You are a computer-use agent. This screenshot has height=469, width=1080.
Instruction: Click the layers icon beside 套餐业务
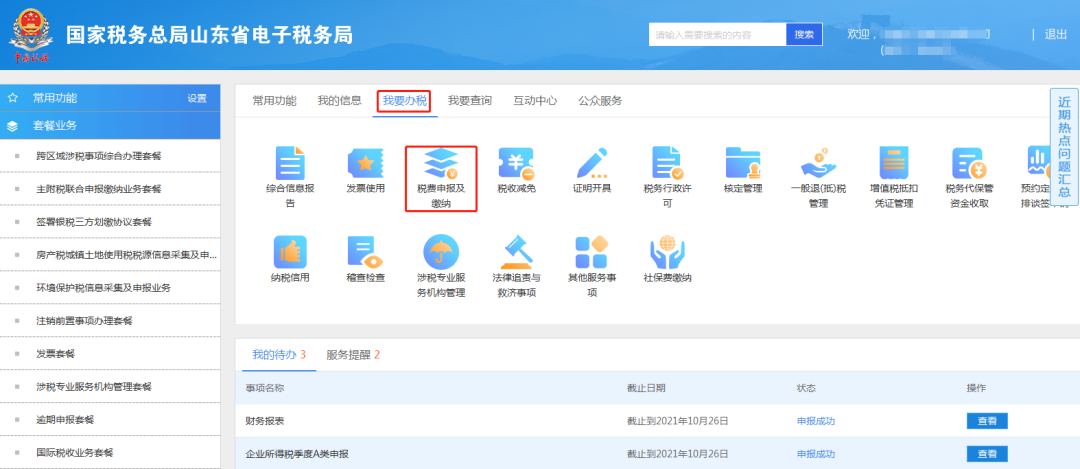[12, 126]
